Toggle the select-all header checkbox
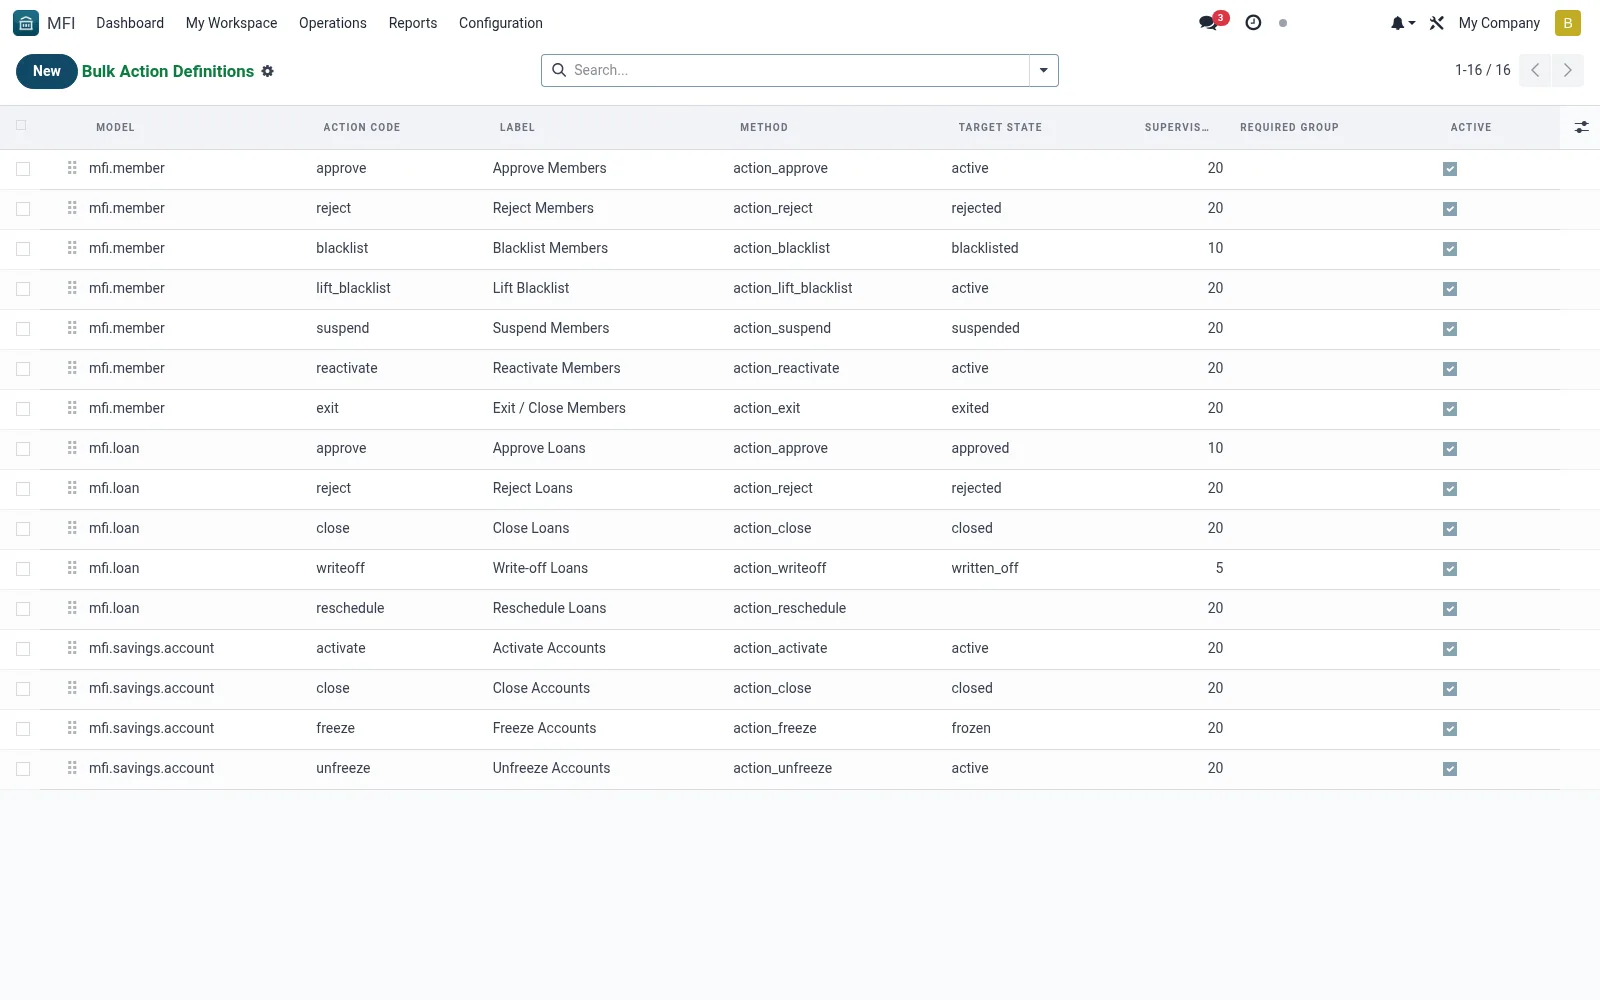This screenshot has width=1600, height=1000. point(21,125)
